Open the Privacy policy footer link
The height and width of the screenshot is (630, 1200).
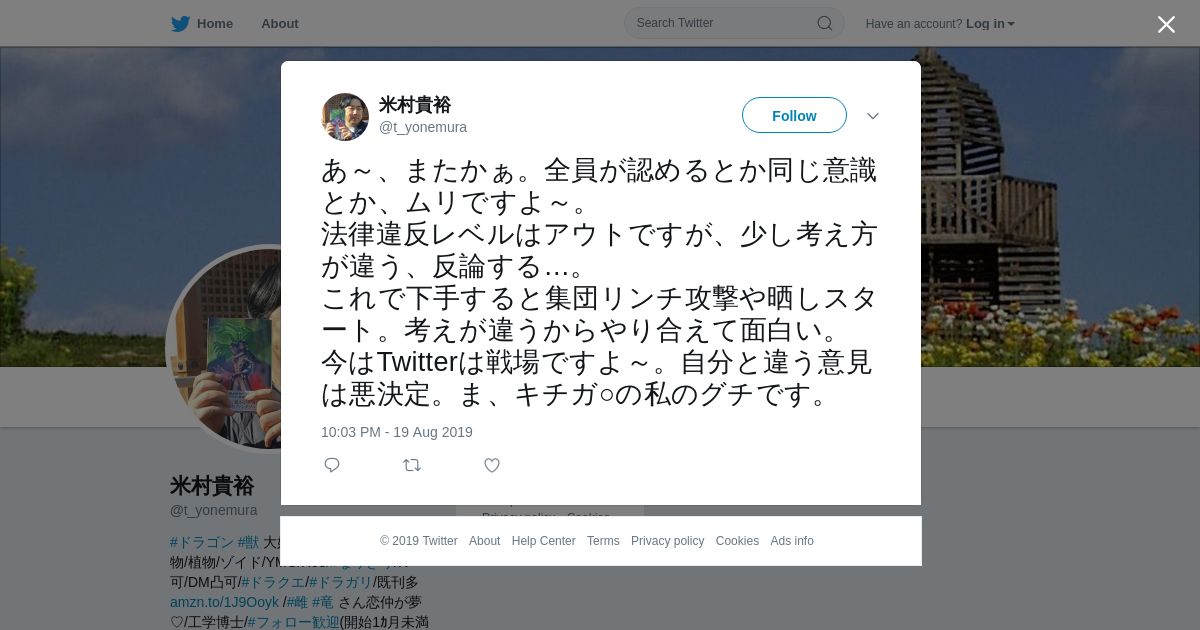(667, 541)
